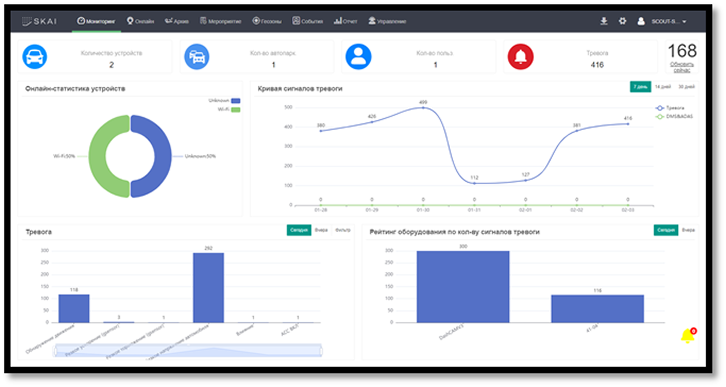Click the red alarm bell icon
Screen dimensions: 726x387
click(x=520, y=57)
